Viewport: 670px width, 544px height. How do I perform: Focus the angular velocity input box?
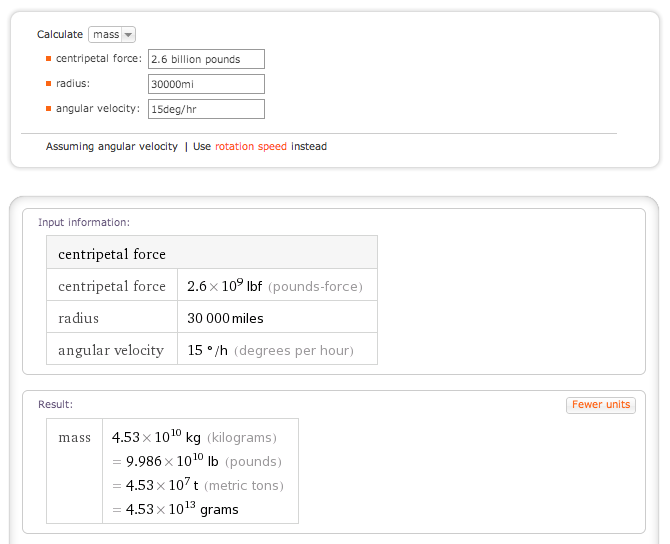click(206, 109)
